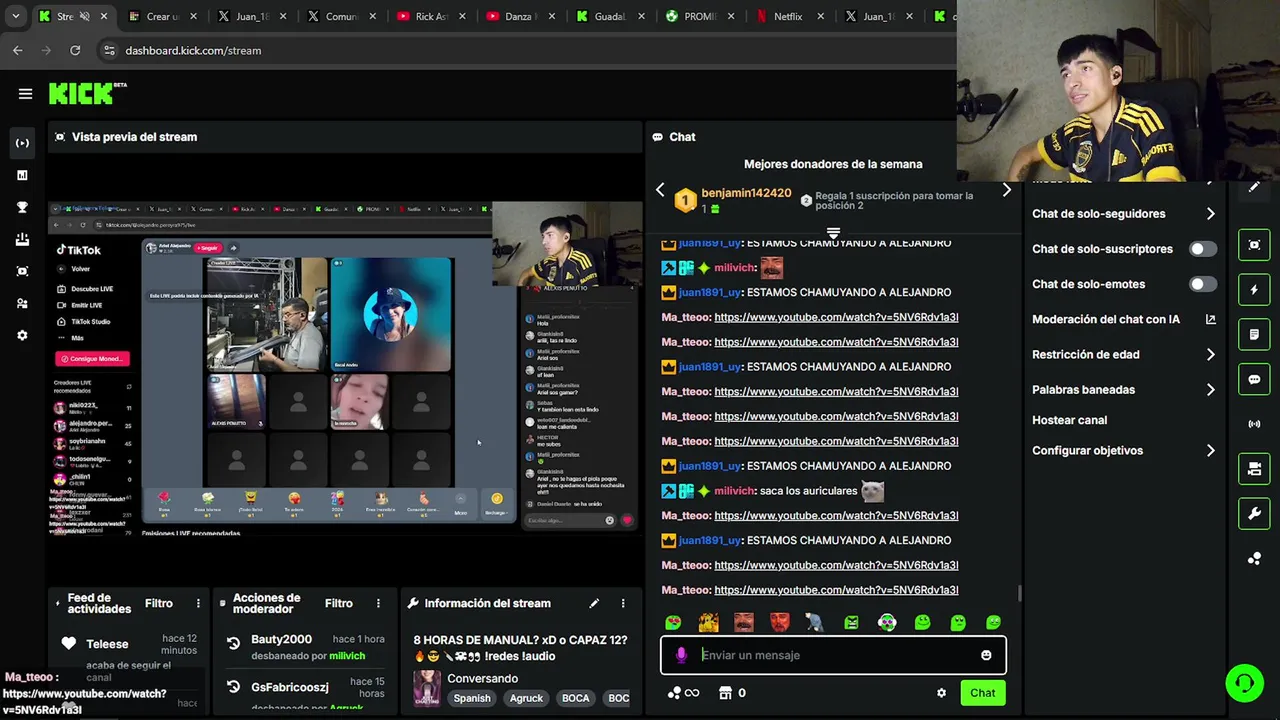The image size is (1280, 720).
Task: Unmute the Kick stream browser tab
Action: pyautogui.click(x=84, y=16)
